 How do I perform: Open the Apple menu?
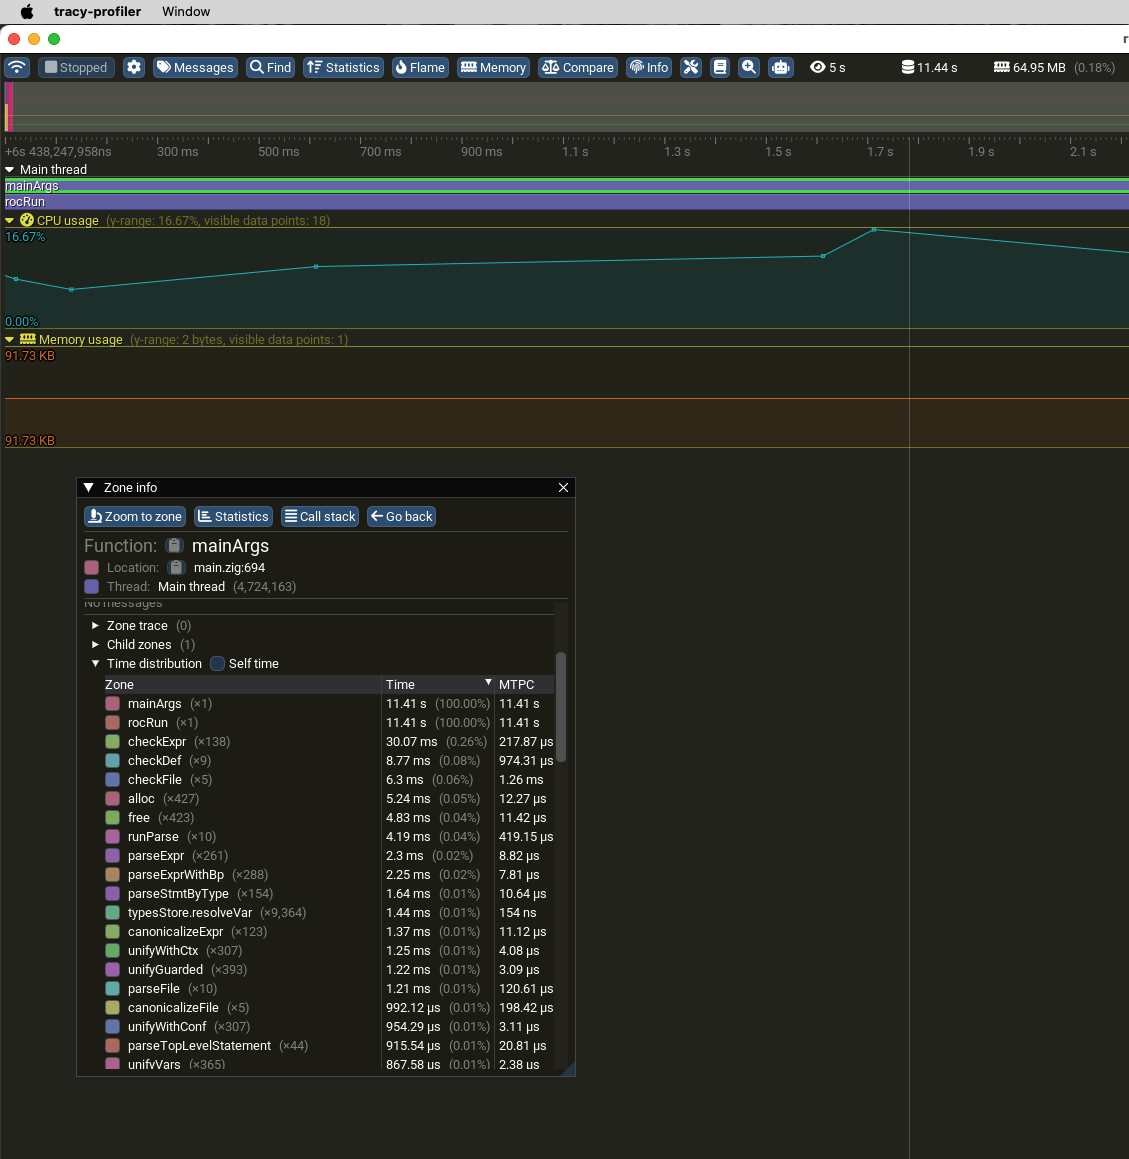click(27, 12)
